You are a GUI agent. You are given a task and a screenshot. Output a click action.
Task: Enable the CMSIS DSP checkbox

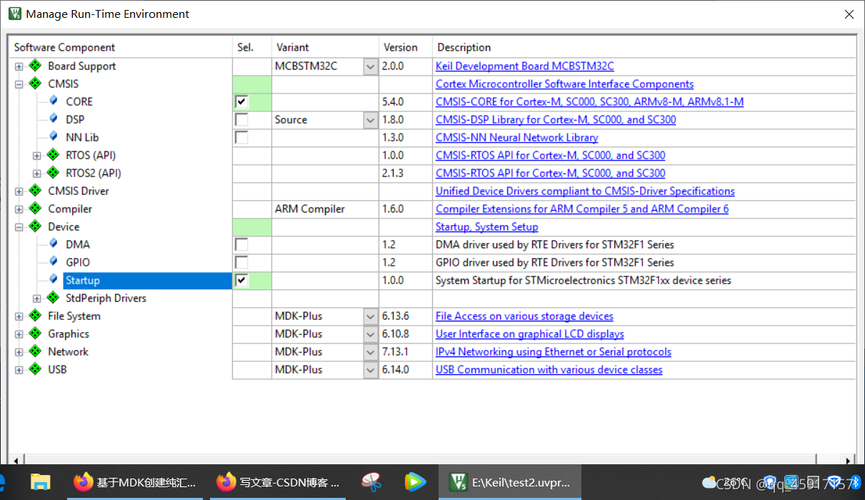242,119
